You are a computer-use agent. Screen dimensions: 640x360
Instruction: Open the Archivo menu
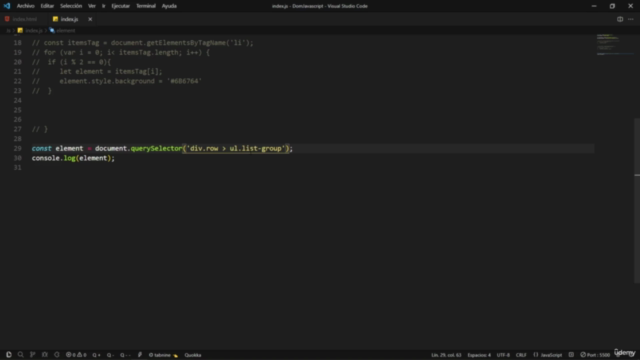(x=25, y=6)
